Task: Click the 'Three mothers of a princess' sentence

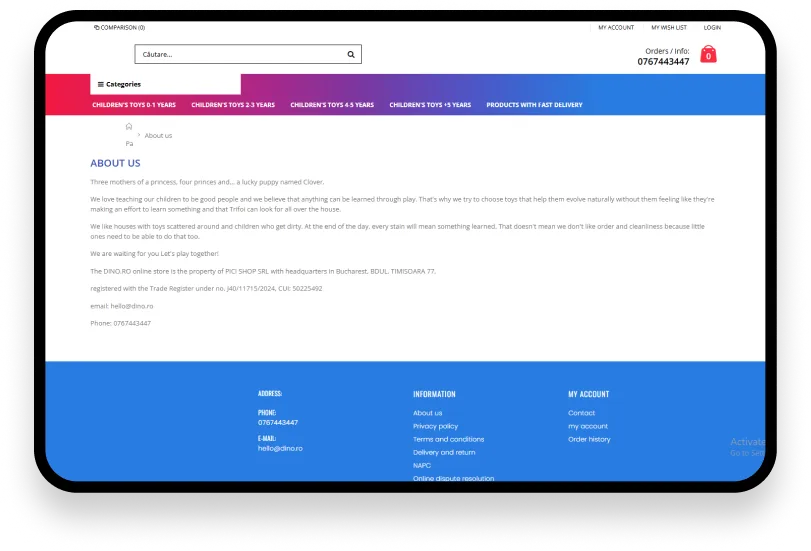Action: (x=207, y=182)
